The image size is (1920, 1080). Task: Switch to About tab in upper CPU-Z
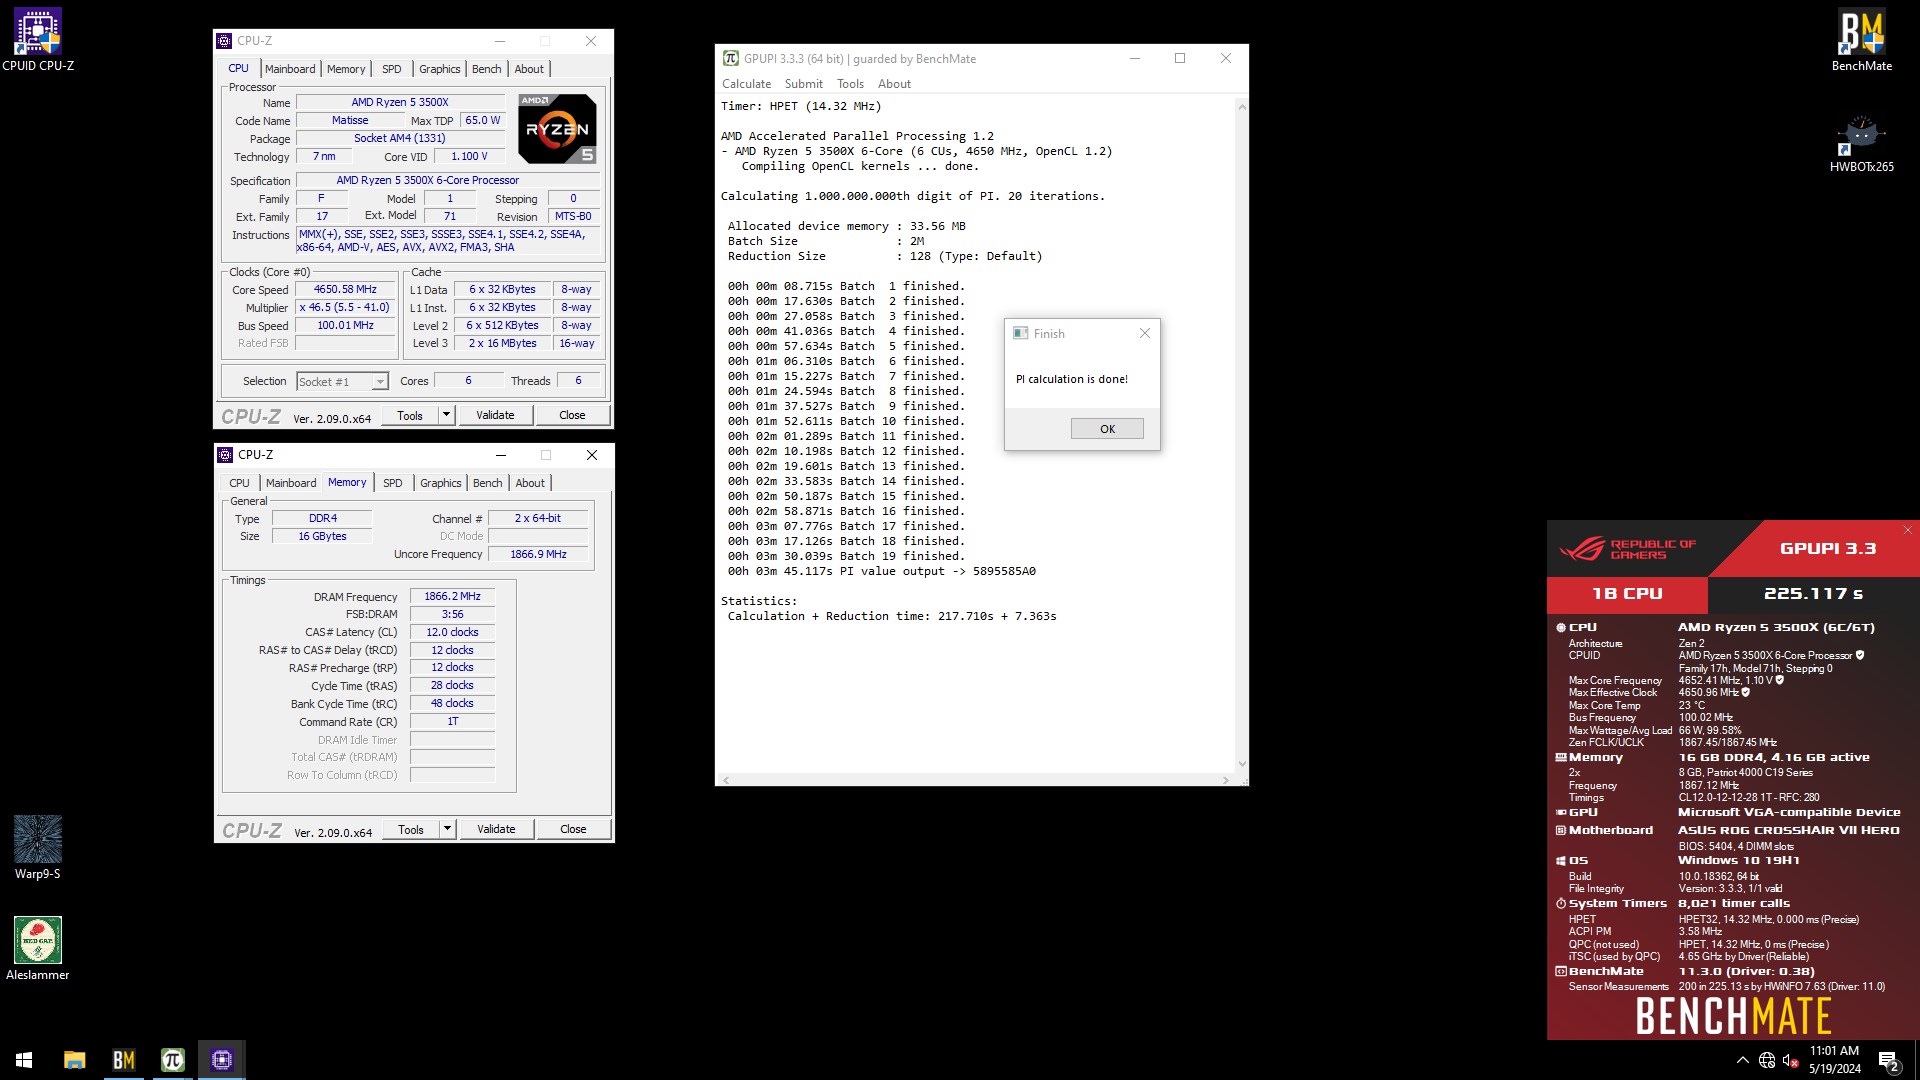coord(529,69)
